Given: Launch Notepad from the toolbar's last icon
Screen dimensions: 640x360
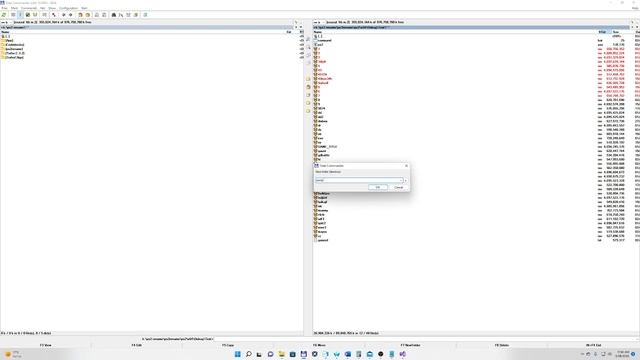Looking at the screenshot, I should pyautogui.click(x=145, y=15).
